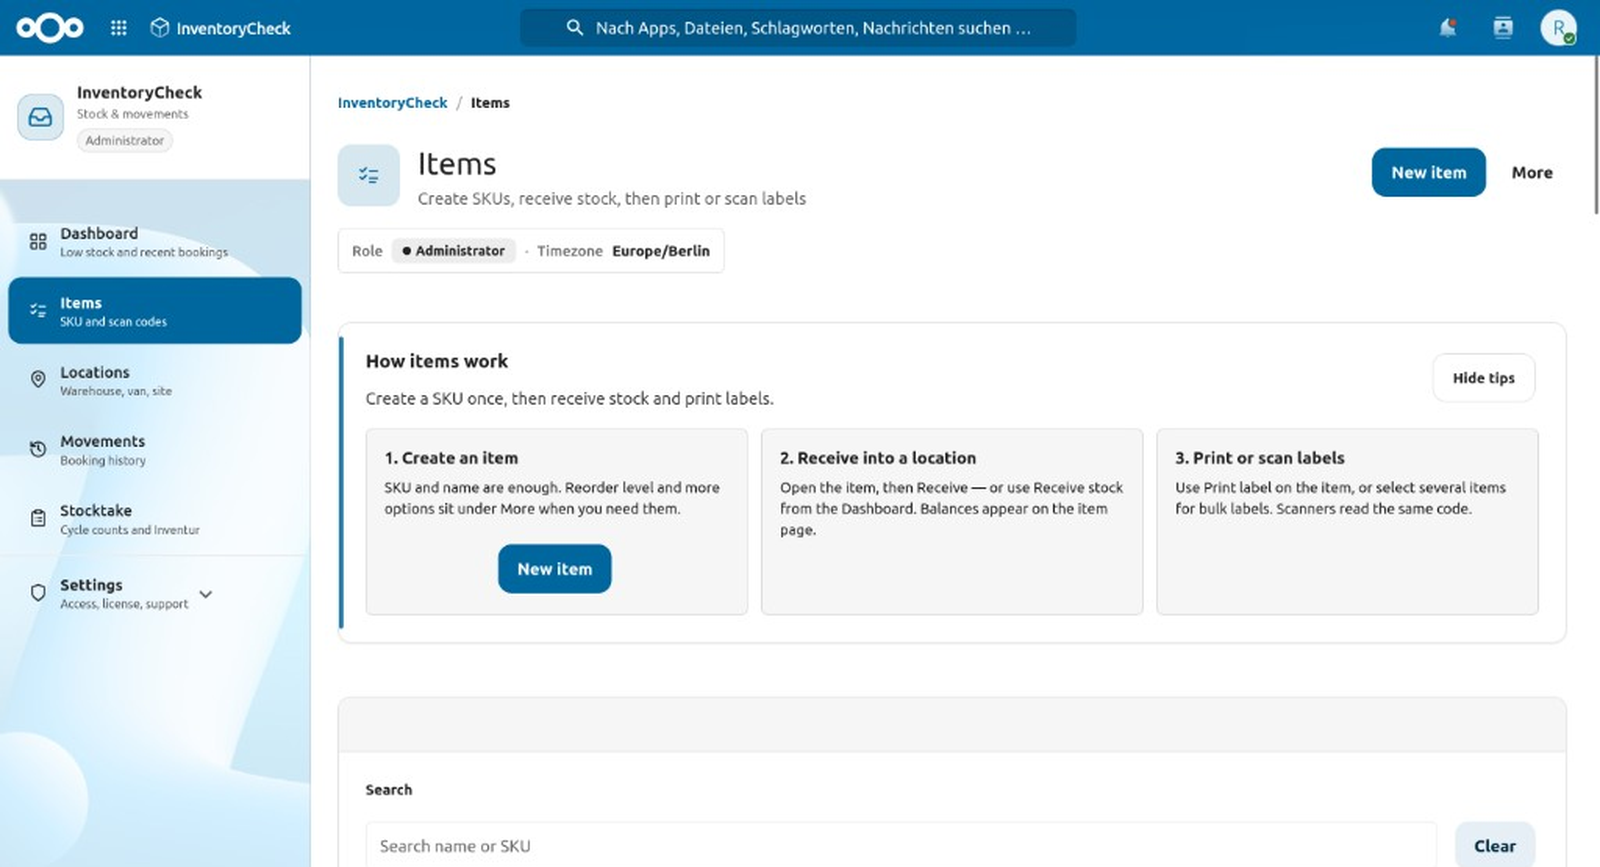Click the Items page header icon
Image resolution: width=1600 pixels, height=867 pixels.
(368, 175)
